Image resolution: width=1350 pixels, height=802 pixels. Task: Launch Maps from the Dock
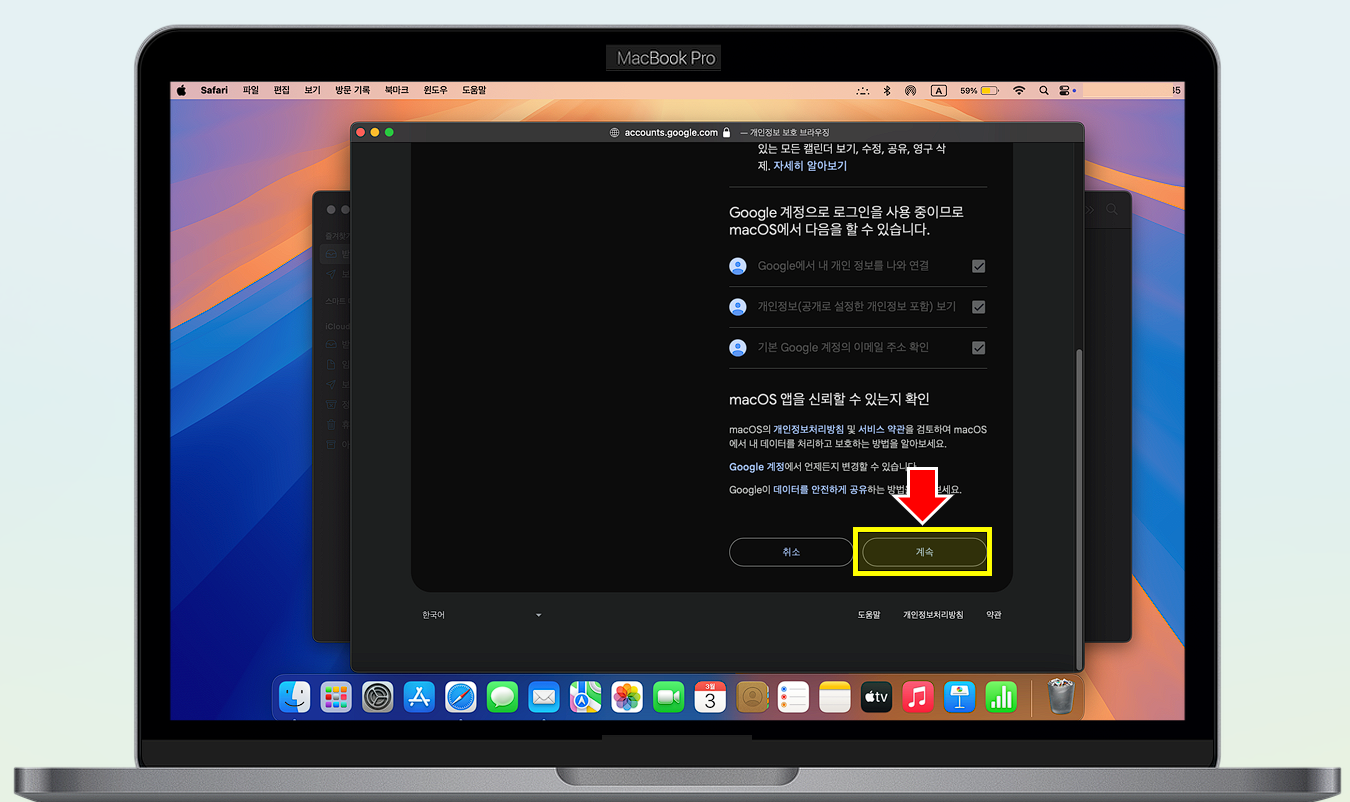(x=586, y=696)
